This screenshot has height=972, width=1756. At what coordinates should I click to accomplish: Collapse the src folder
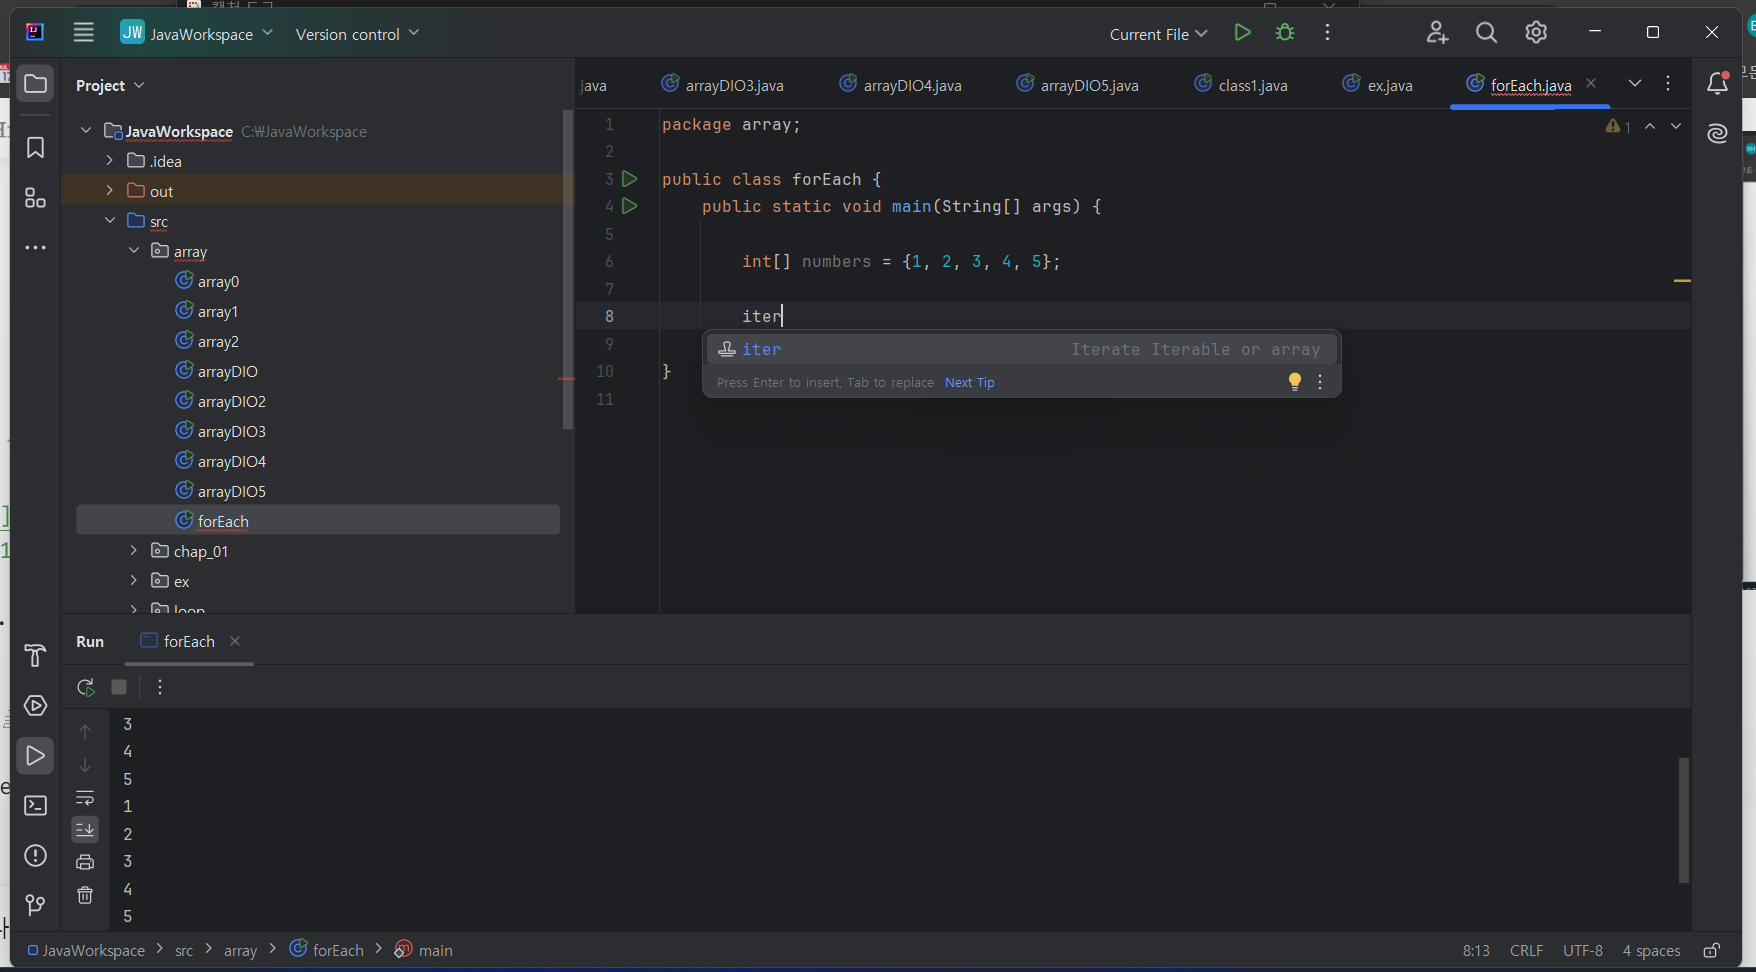[x=110, y=220]
